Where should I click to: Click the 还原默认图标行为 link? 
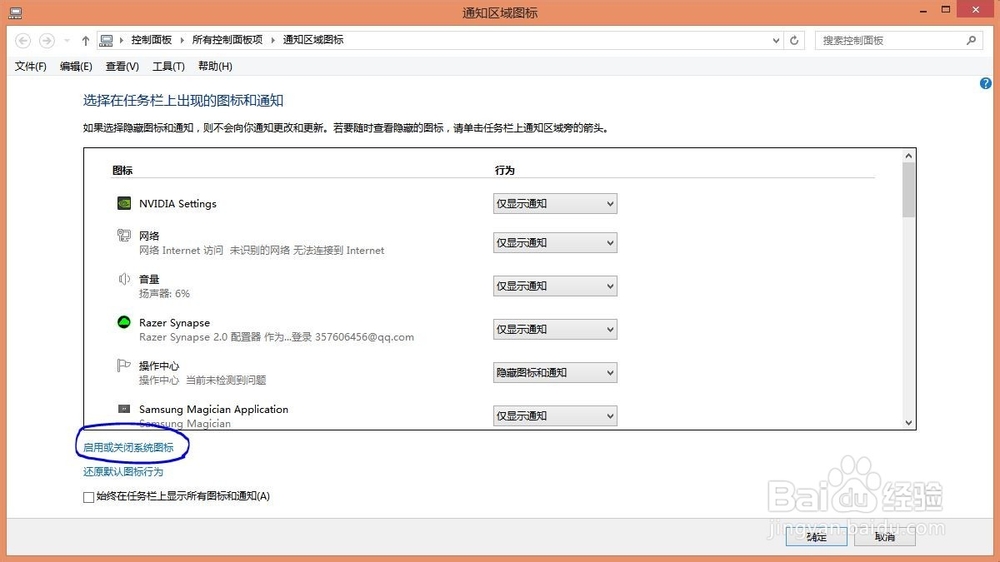123,471
